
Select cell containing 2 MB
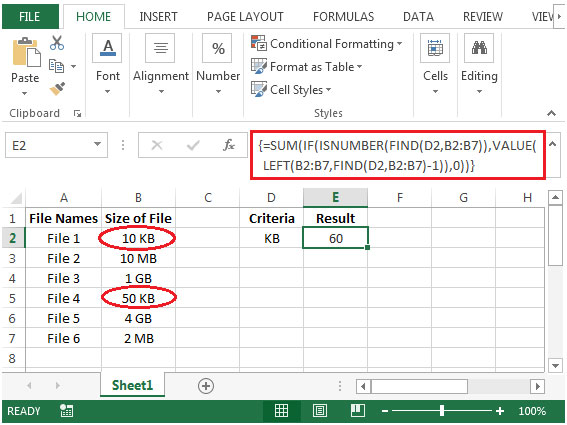138,339
